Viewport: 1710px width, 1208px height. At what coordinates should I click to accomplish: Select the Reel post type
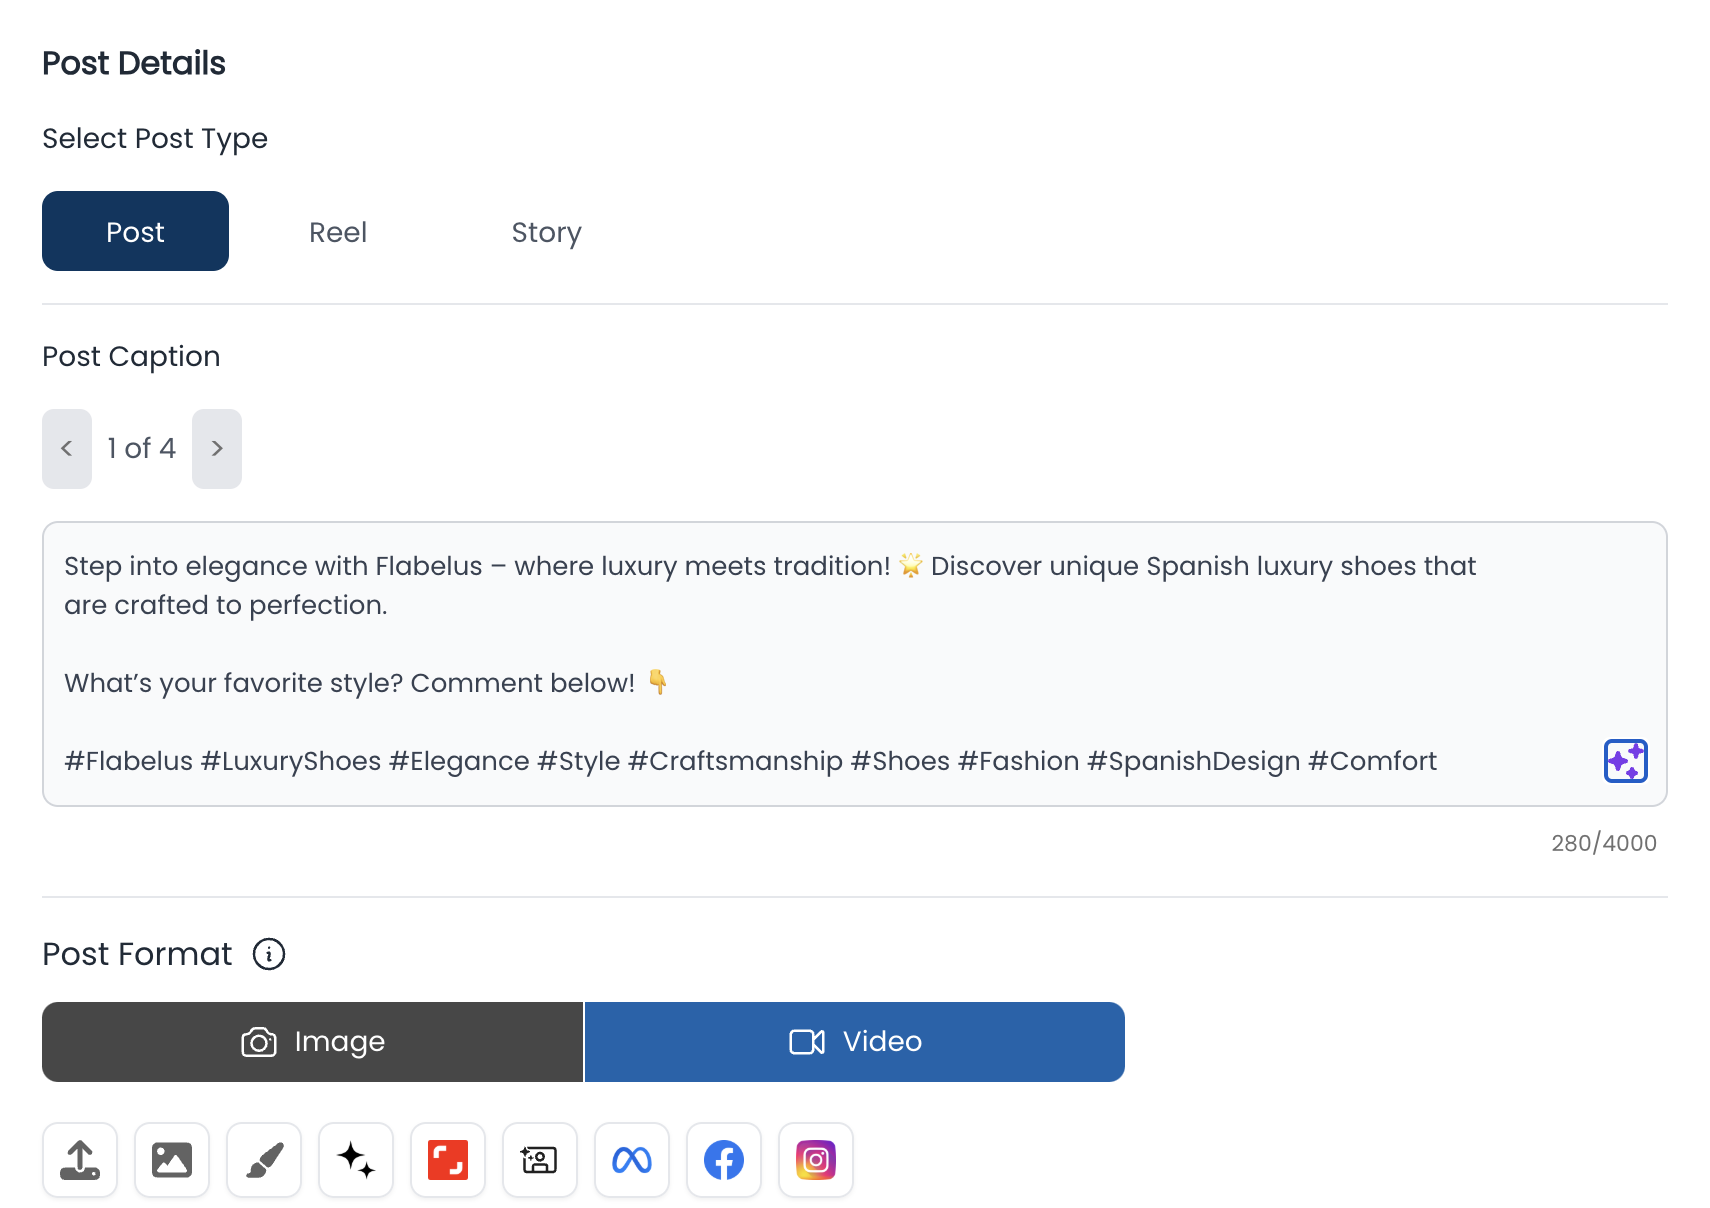[338, 232]
